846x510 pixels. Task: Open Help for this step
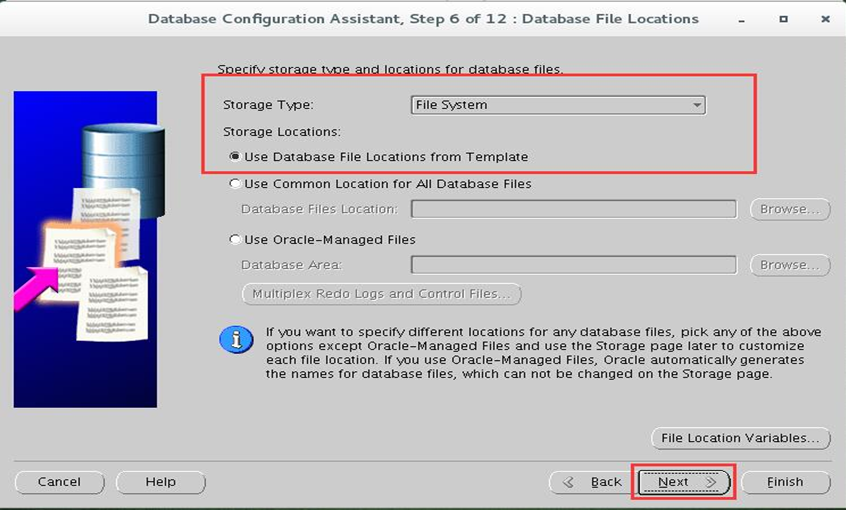(x=161, y=482)
